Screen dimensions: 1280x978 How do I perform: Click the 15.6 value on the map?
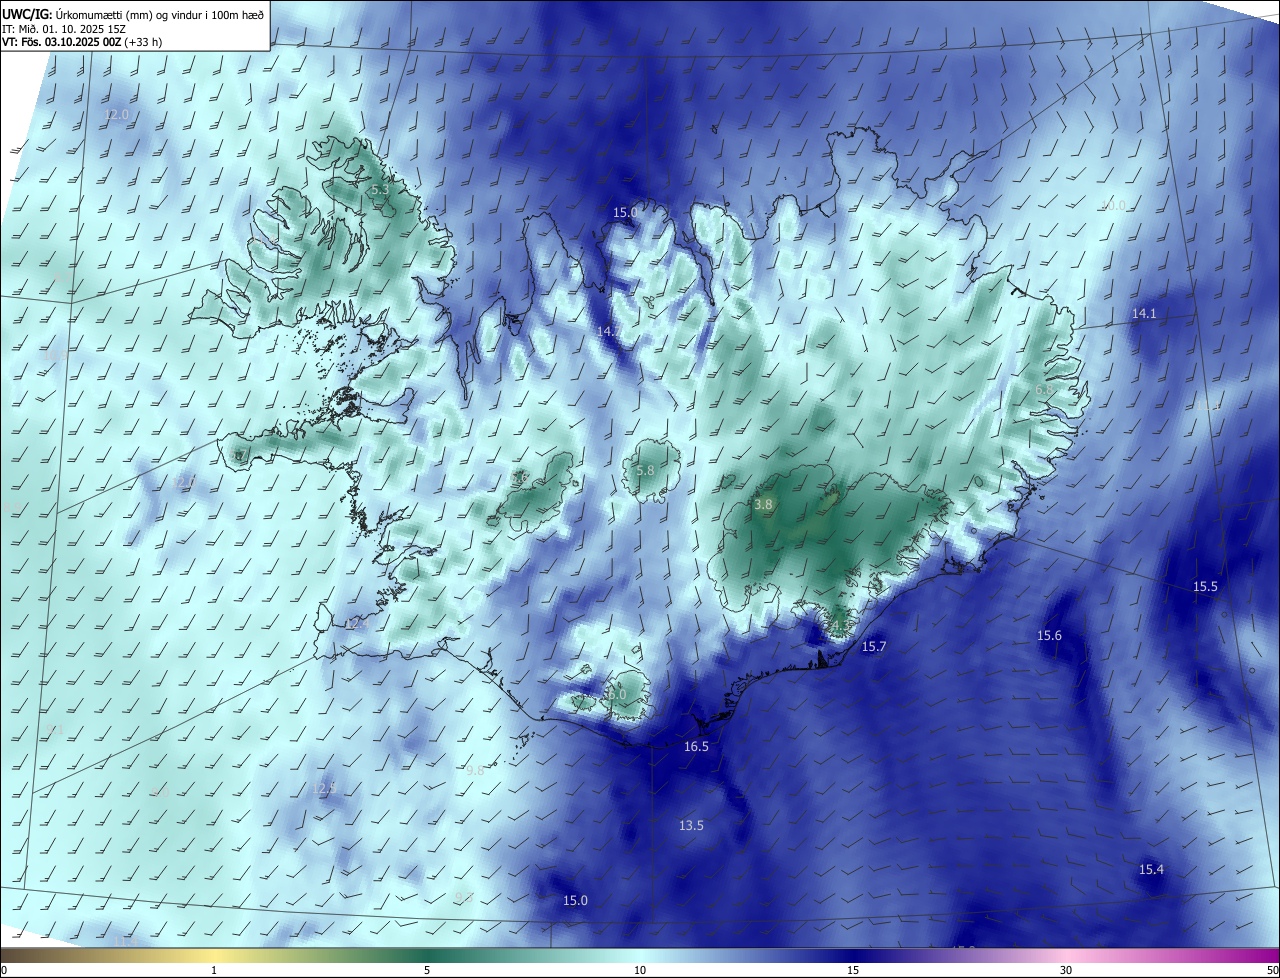(x=1049, y=635)
